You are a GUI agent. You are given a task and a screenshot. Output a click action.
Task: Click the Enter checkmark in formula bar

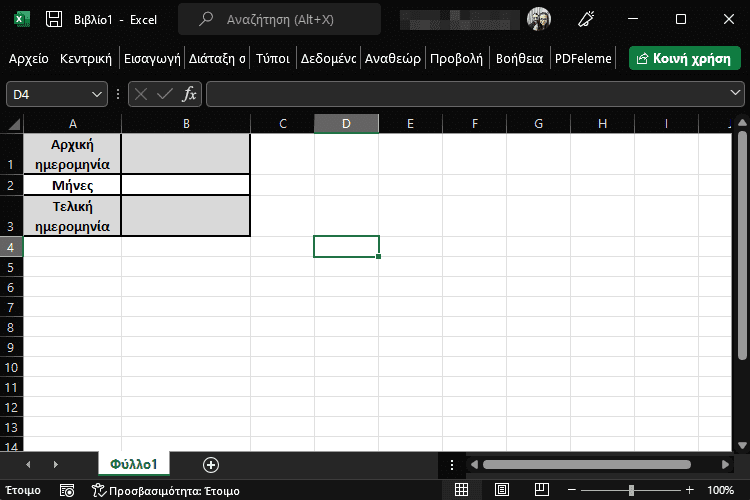(x=164, y=94)
